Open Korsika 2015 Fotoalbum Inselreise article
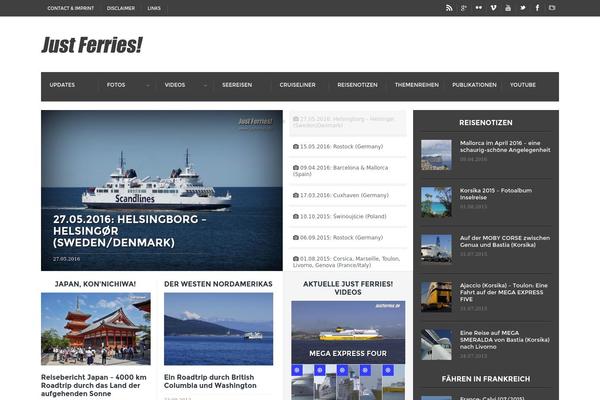Screen dimensions: 600x400 pyautogui.click(x=496, y=194)
